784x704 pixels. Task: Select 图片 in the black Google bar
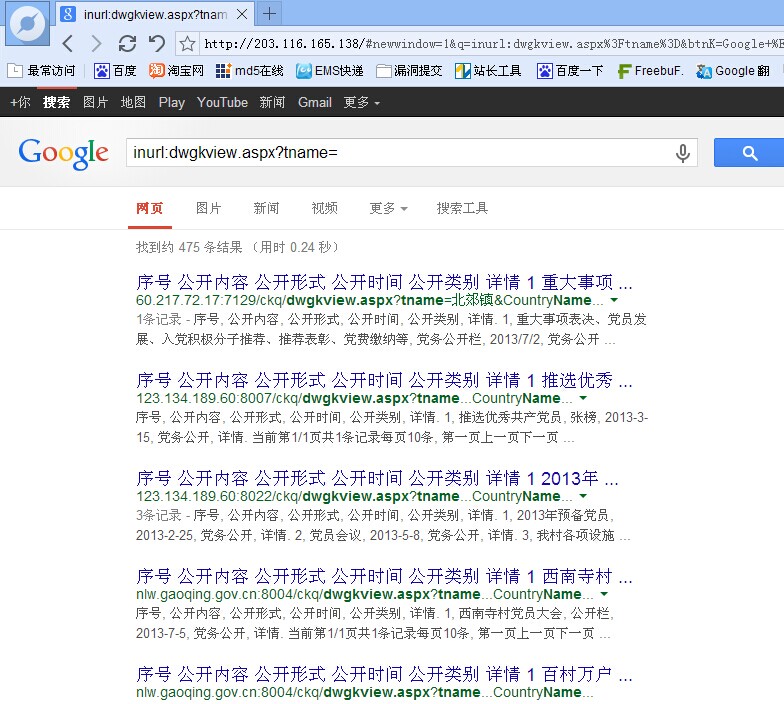coord(95,102)
